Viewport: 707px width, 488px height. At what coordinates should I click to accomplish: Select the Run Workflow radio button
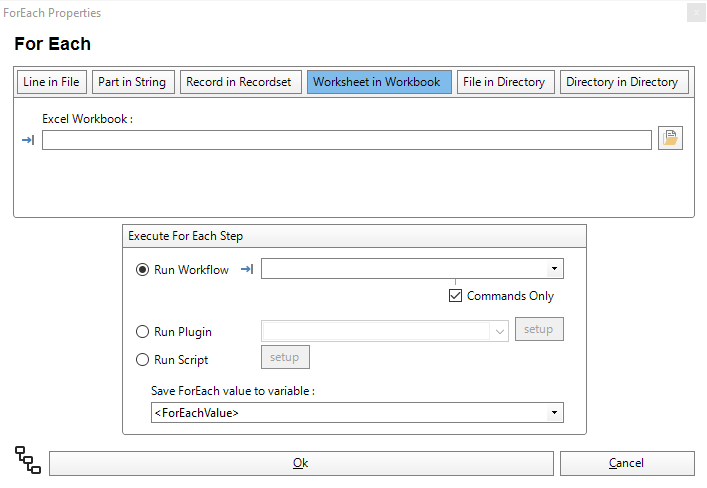pos(142,270)
